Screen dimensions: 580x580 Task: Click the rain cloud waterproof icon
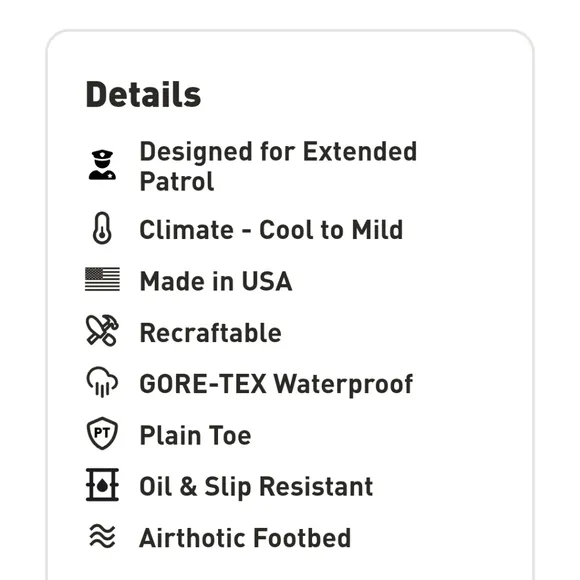coord(102,382)
